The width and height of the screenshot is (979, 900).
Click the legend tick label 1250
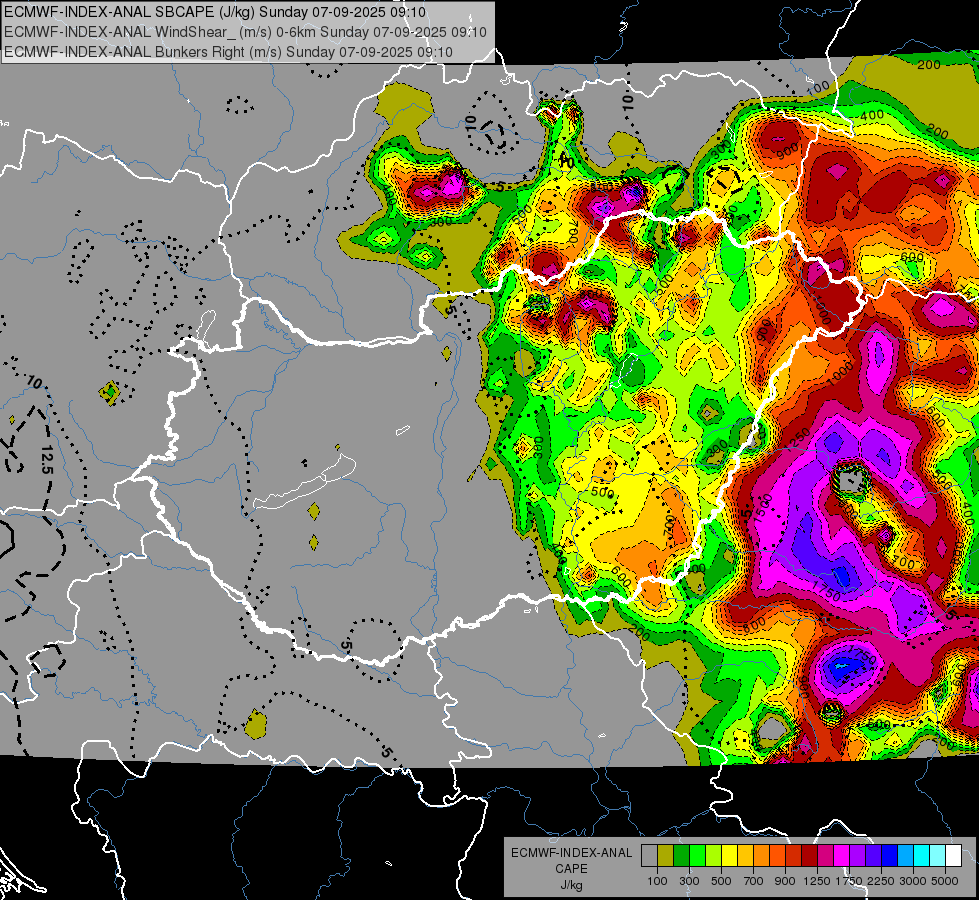click(x=817, y=881)
